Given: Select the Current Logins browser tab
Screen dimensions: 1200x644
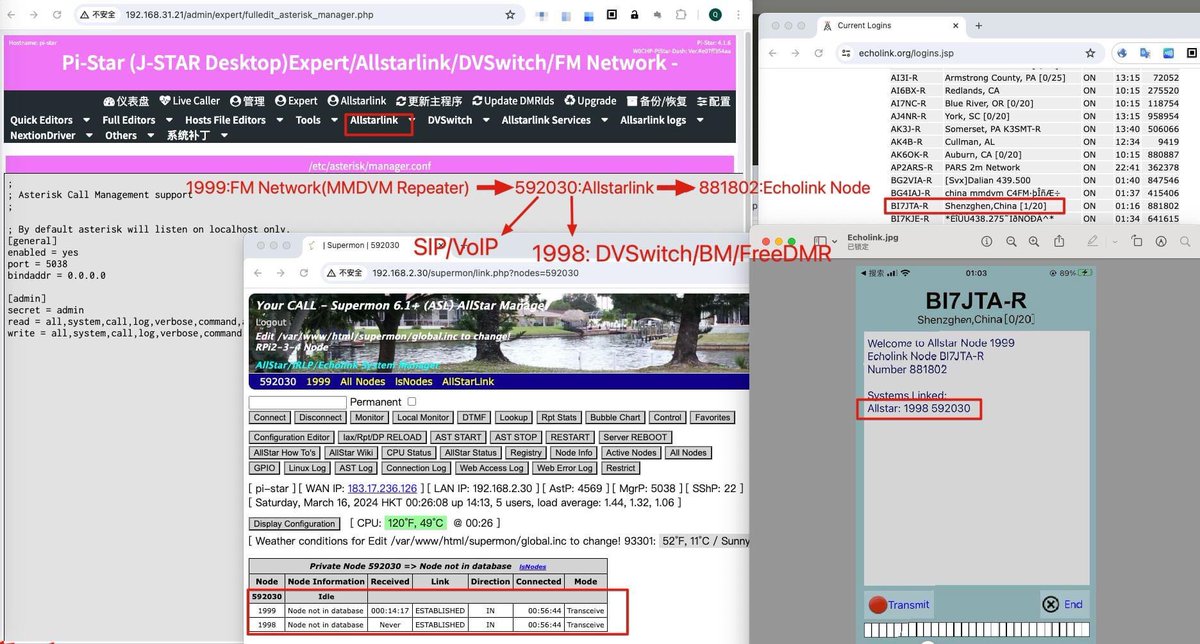Looking at the screenshot, I should 864,25.
